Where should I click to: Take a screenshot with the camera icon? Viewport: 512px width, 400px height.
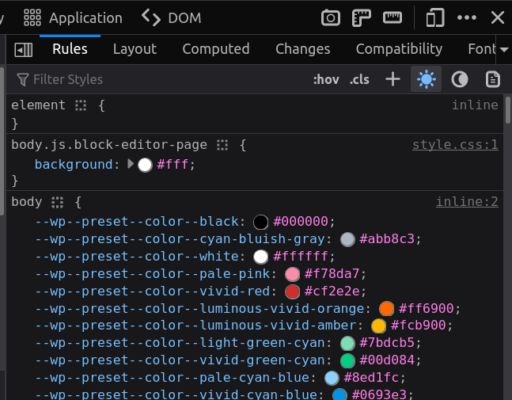coord(330,18)
